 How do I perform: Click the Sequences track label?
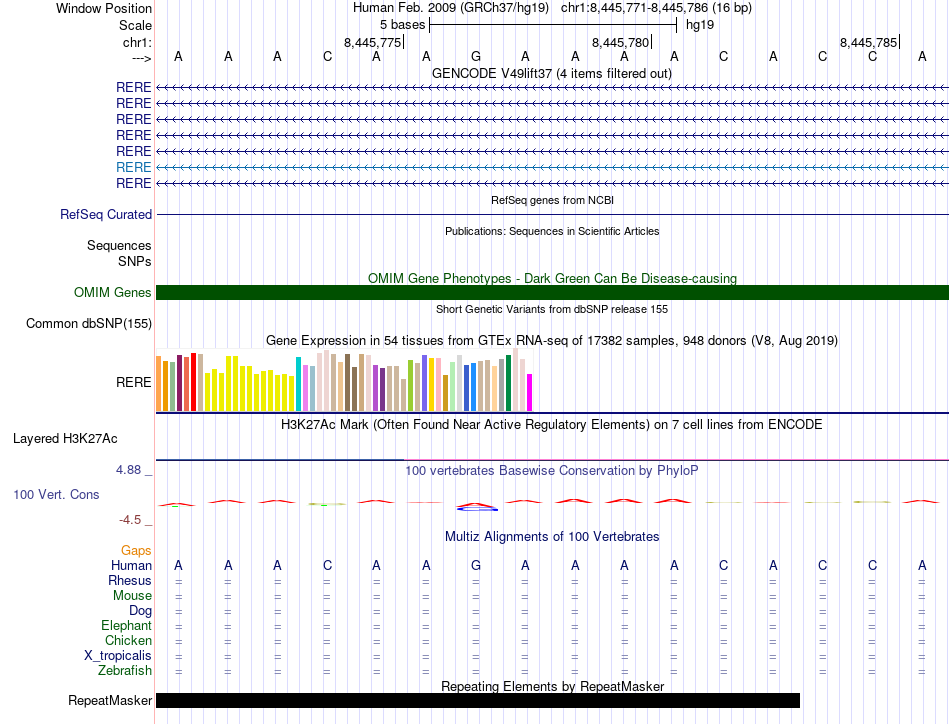[119, 245]
